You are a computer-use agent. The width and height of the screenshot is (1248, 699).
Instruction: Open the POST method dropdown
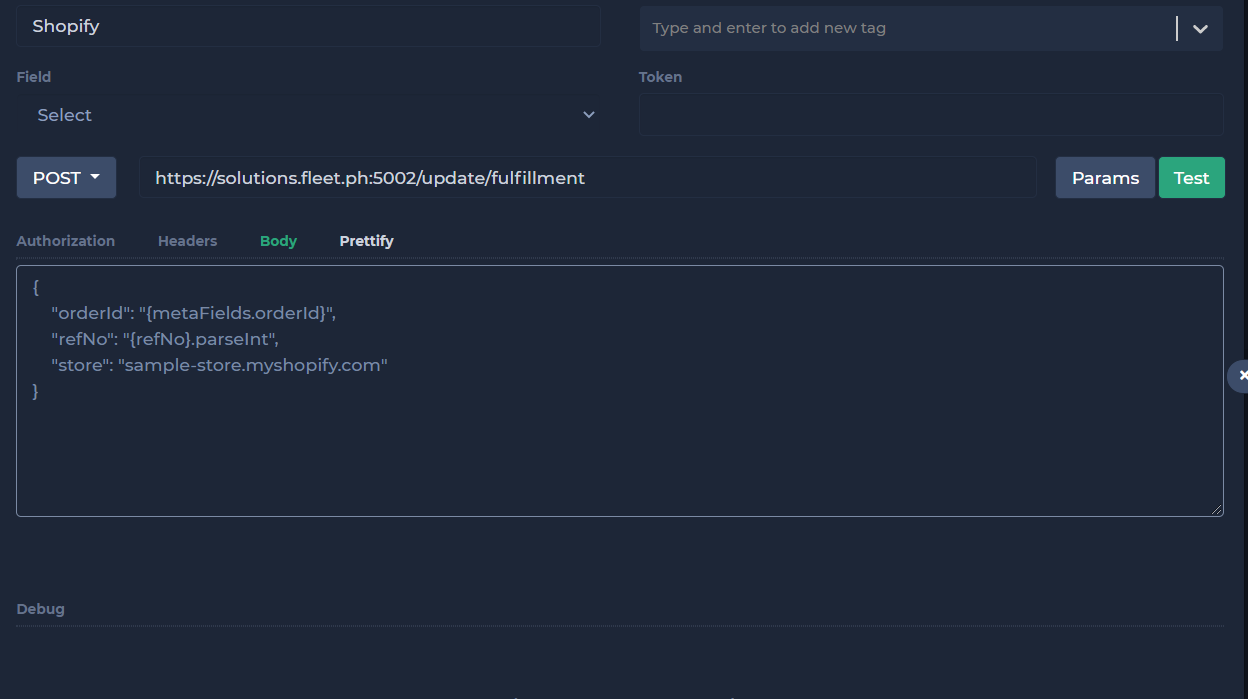tap(66, 178)
